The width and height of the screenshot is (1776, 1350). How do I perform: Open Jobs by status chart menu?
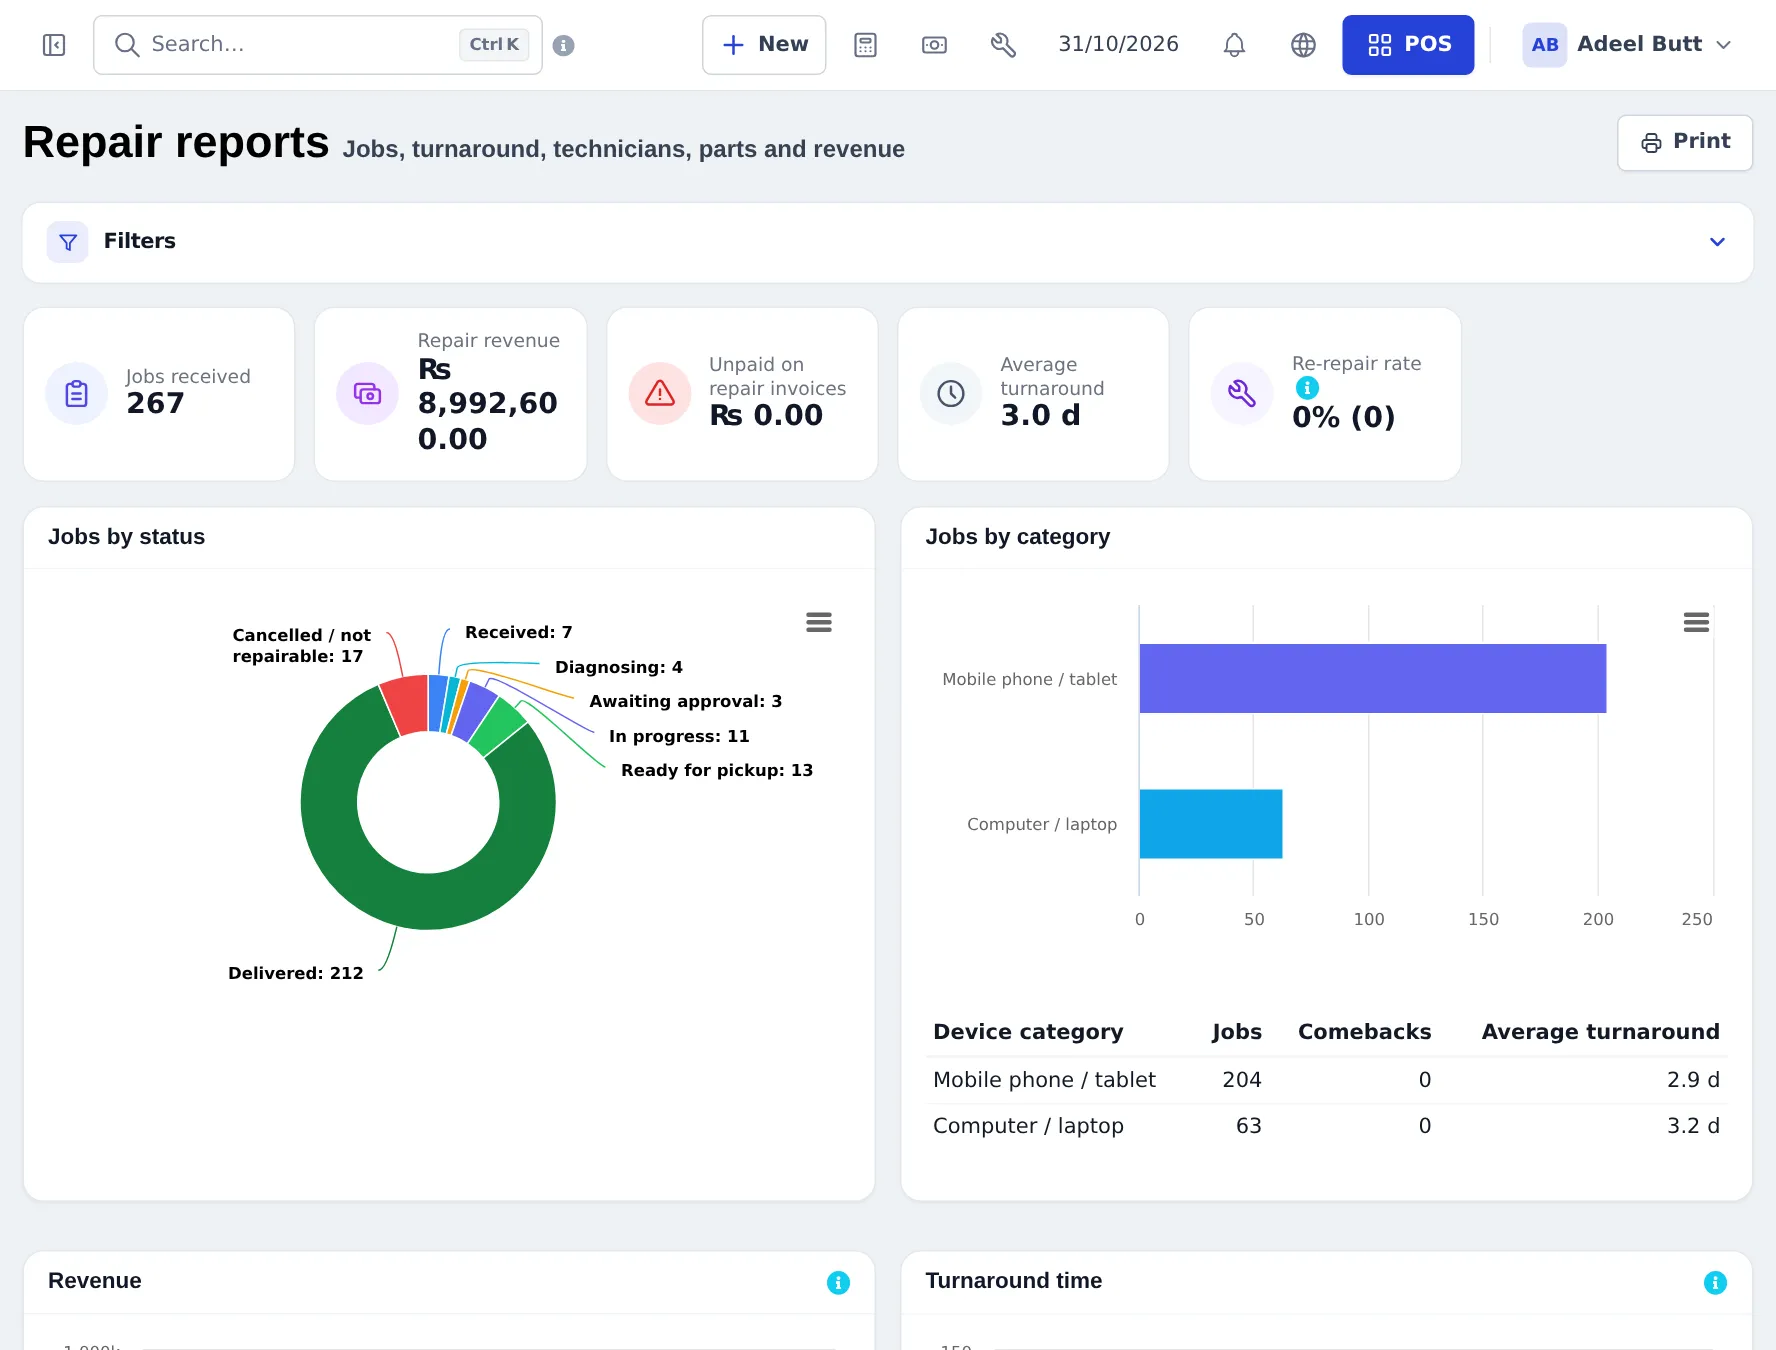pos(819,622)
